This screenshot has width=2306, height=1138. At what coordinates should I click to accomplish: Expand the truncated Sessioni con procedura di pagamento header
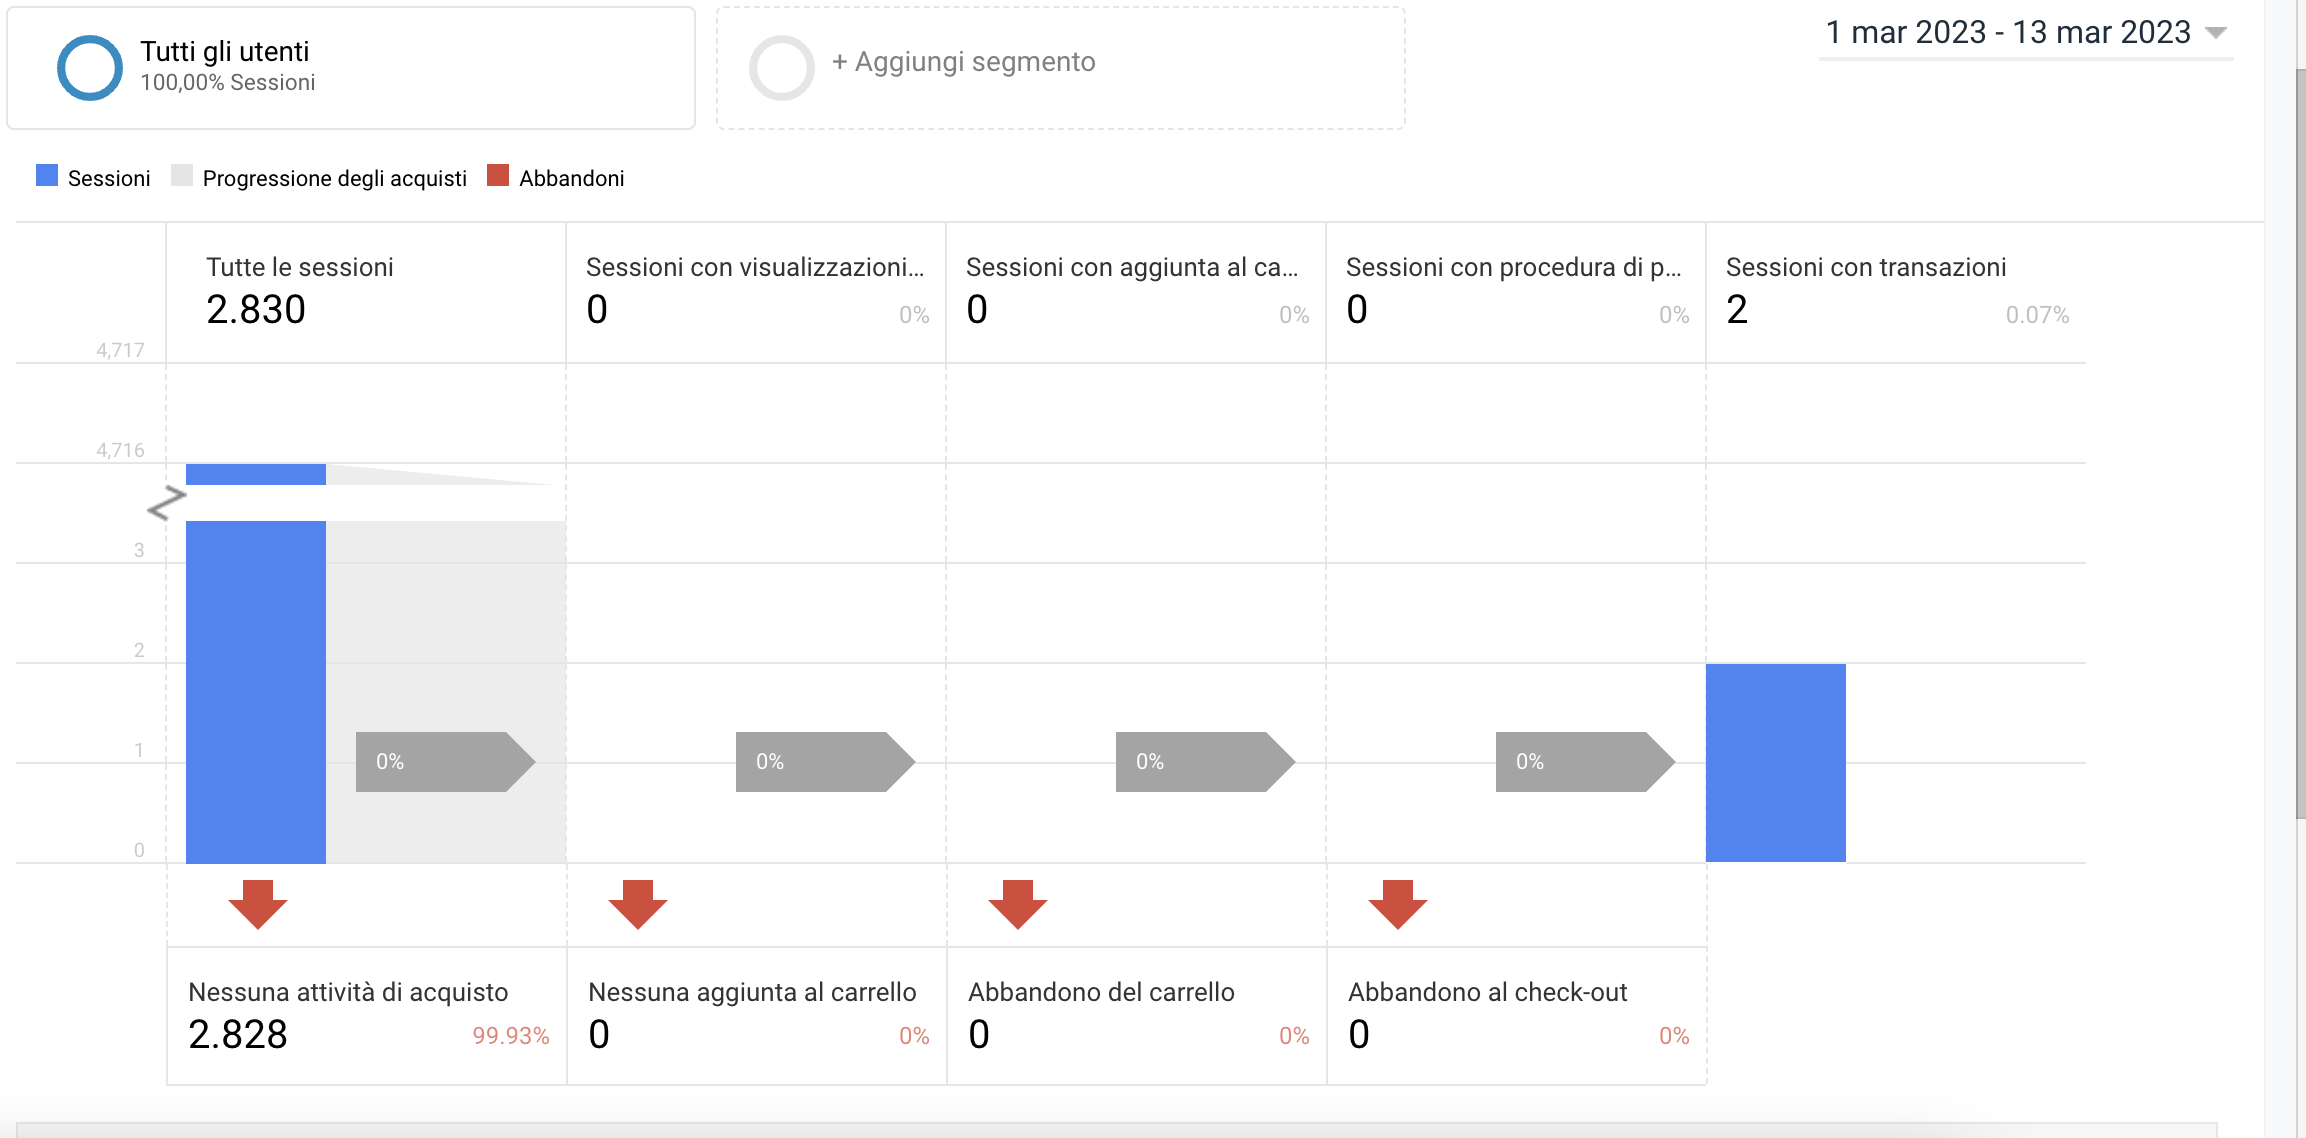pyautogui.click(x=1514, y=267)
